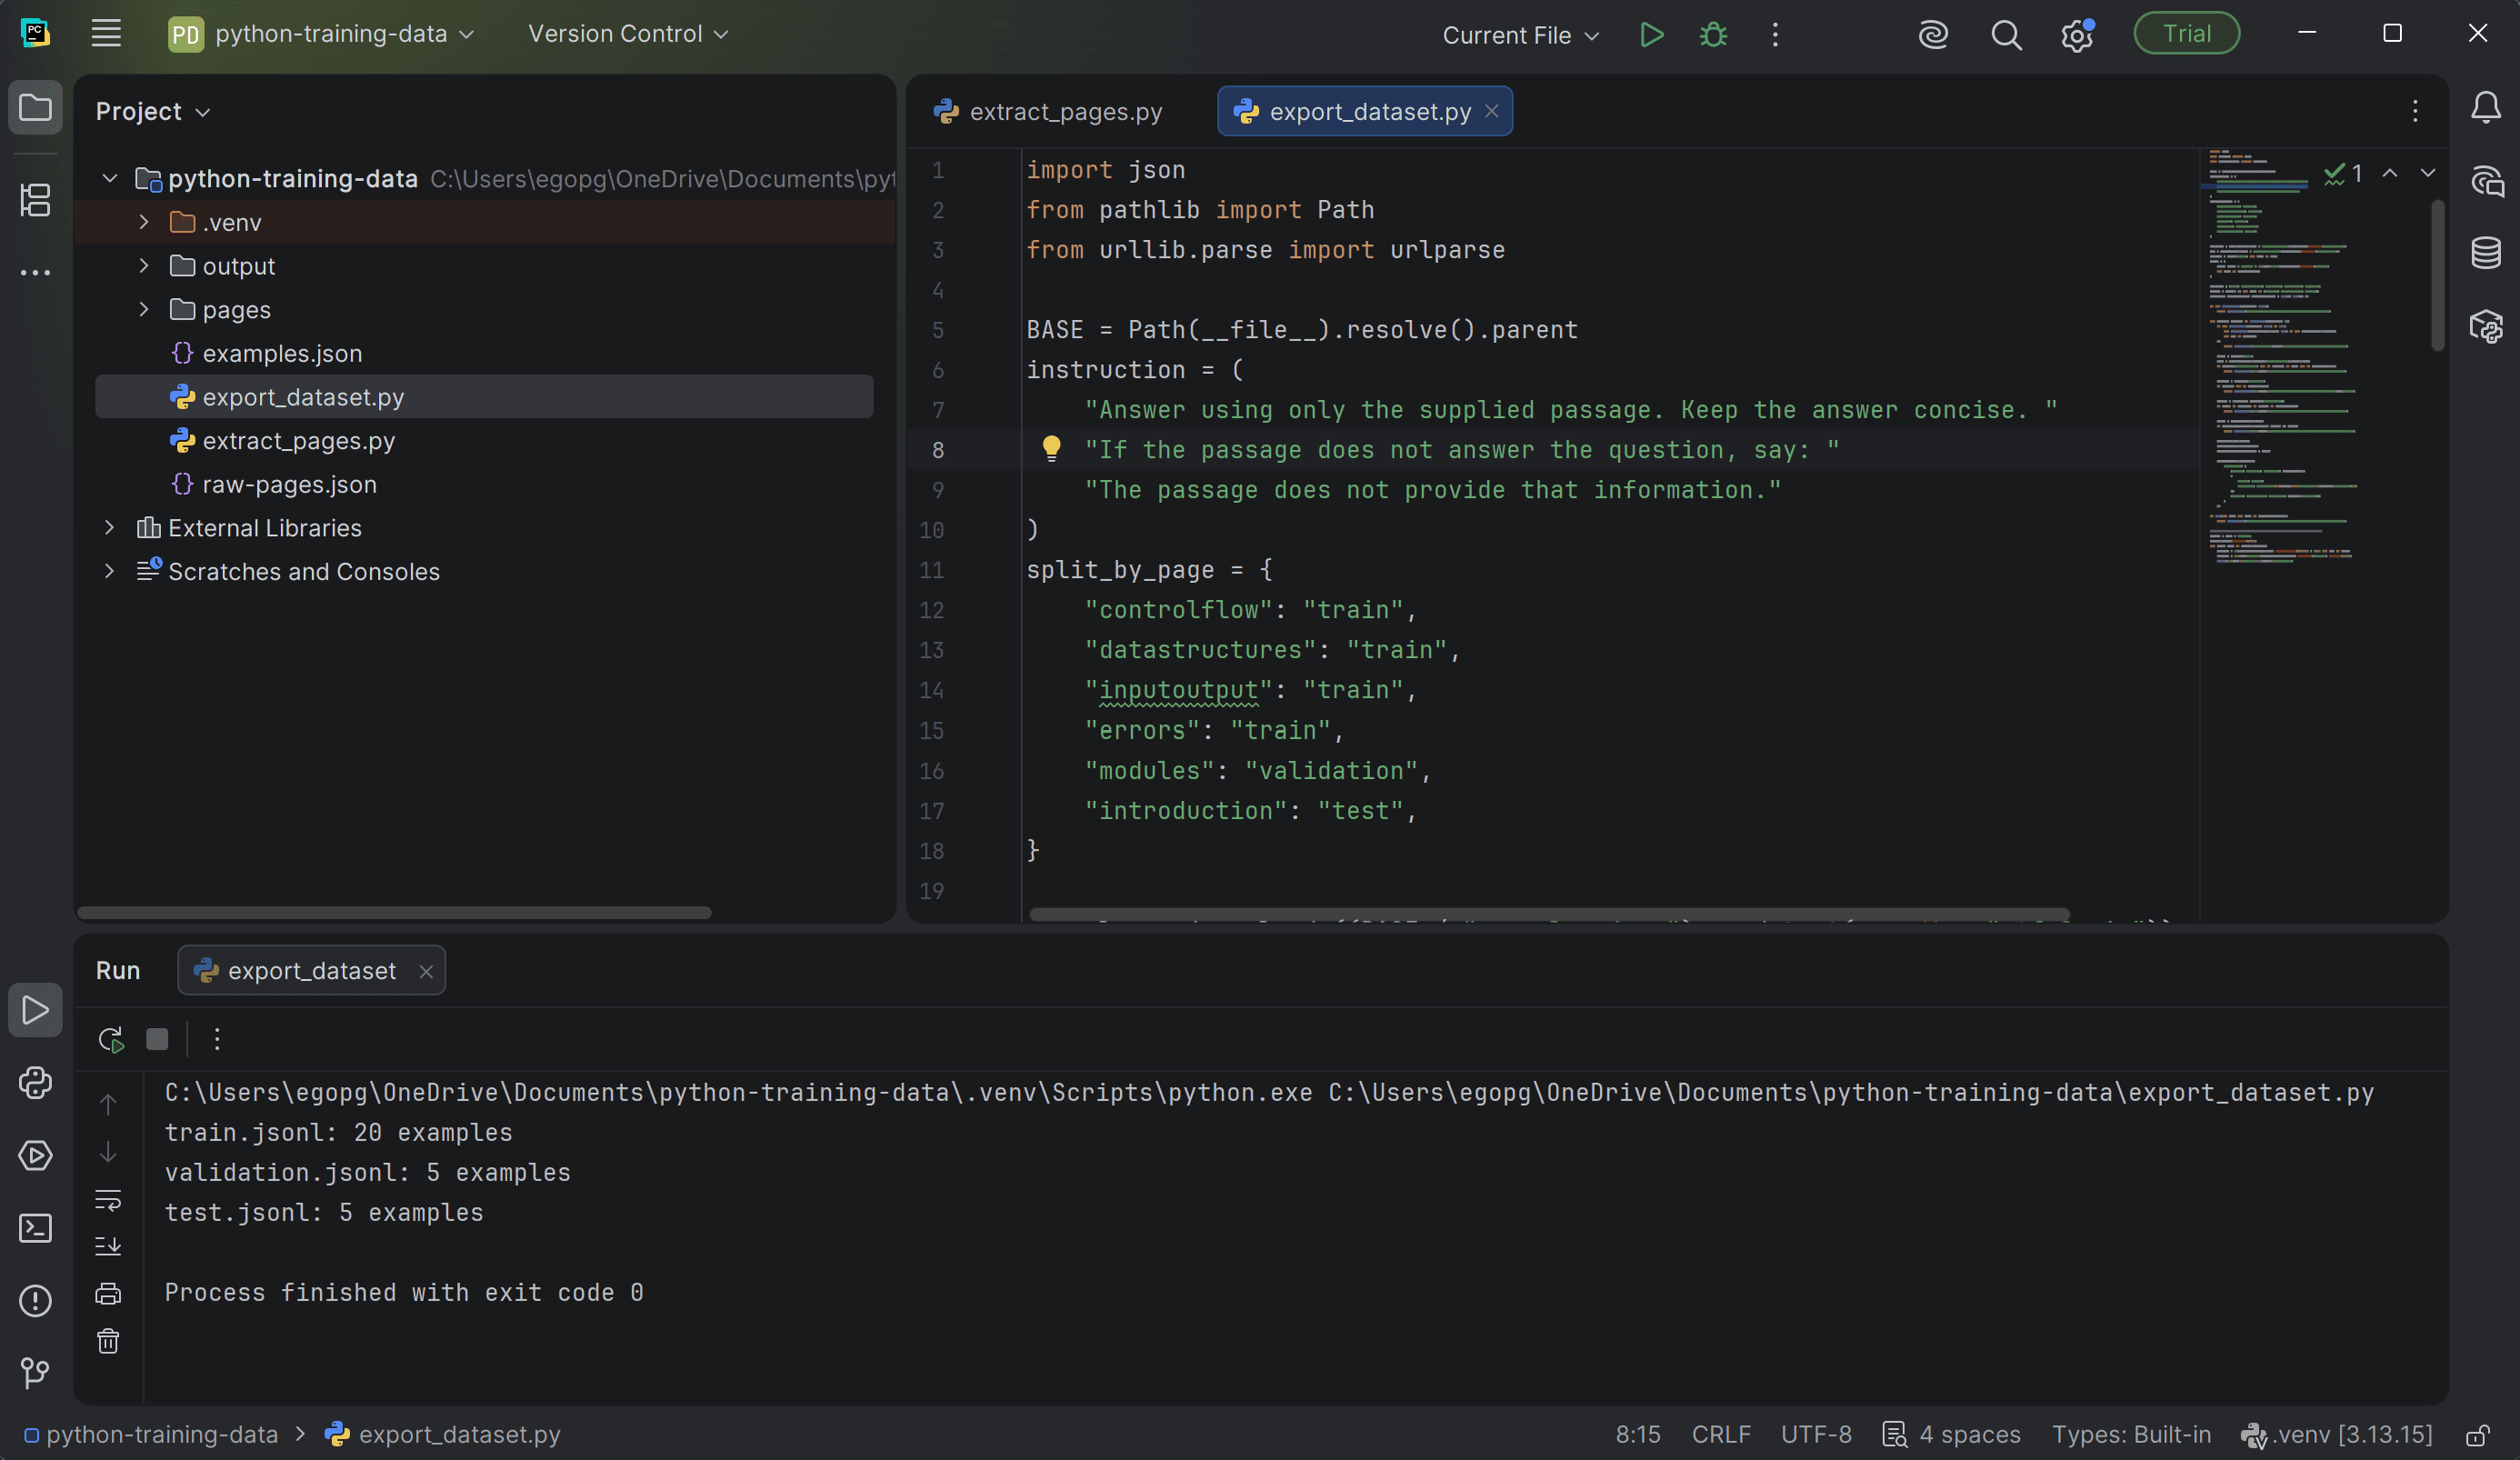Open the Structure tool window
Image resolution: width=2520 pixels, height=1460 pixels.
[35, 200]
